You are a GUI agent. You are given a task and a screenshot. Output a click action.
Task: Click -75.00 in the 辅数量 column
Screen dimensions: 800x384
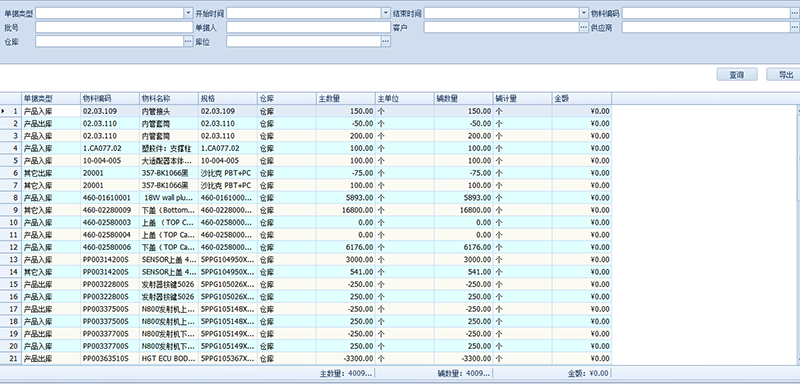(464, 173)
